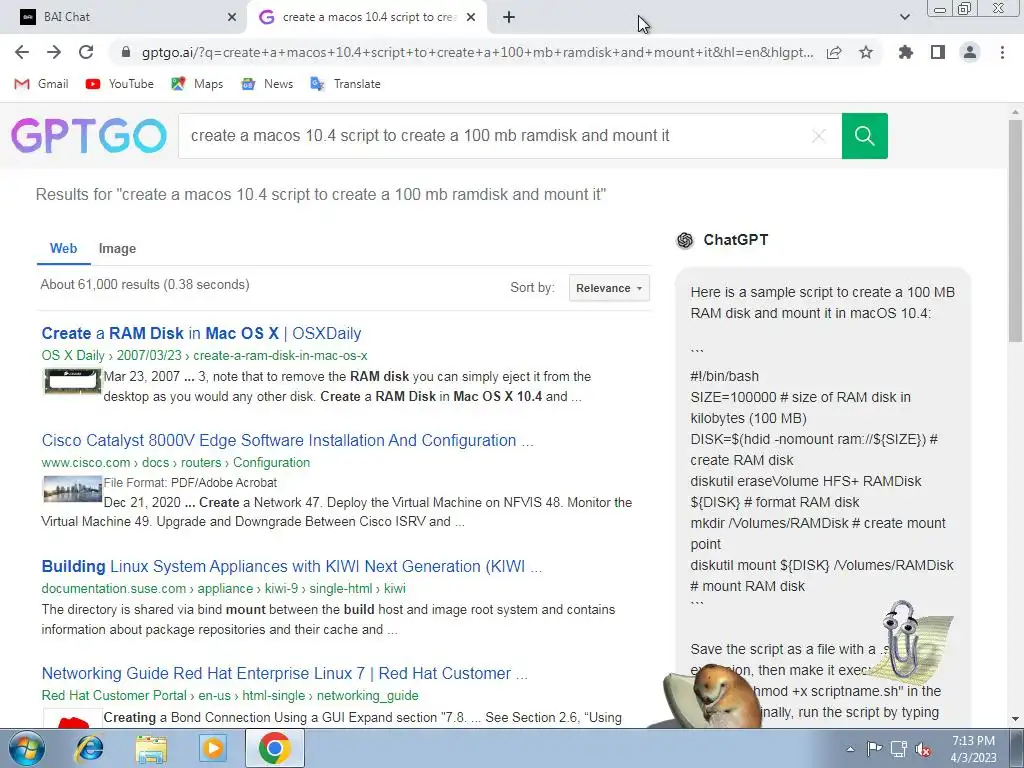Open the tab search chevron

904,17
